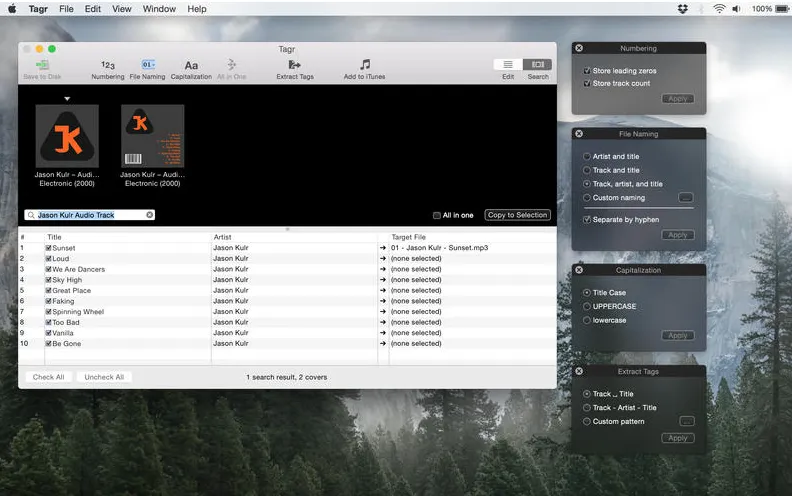Apply the Numbering settings
The image size is (792, 496).
click(x=677, y=98)
